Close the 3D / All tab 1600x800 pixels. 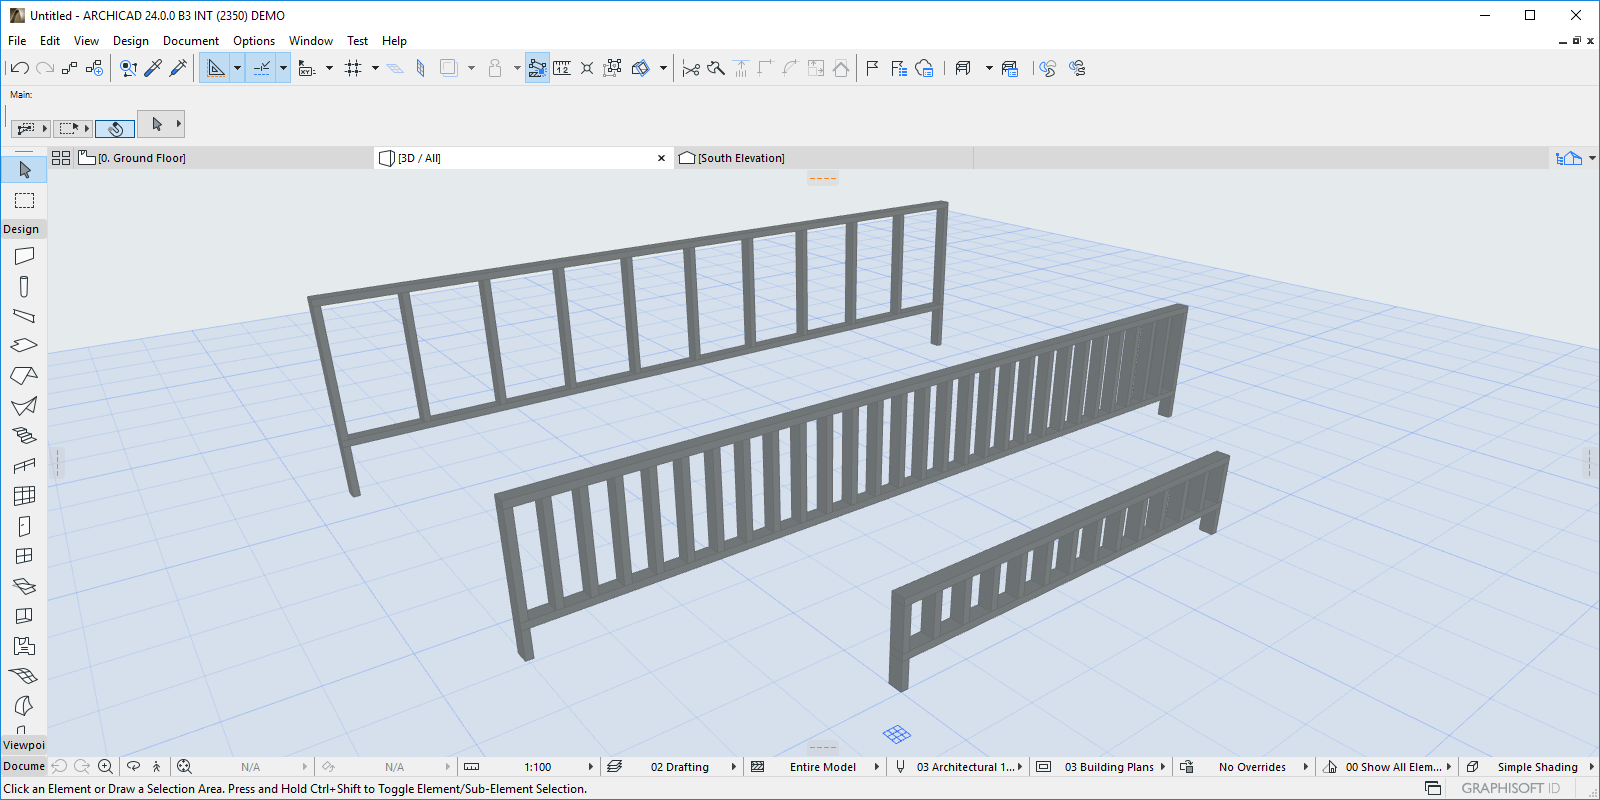coord(661,158)
